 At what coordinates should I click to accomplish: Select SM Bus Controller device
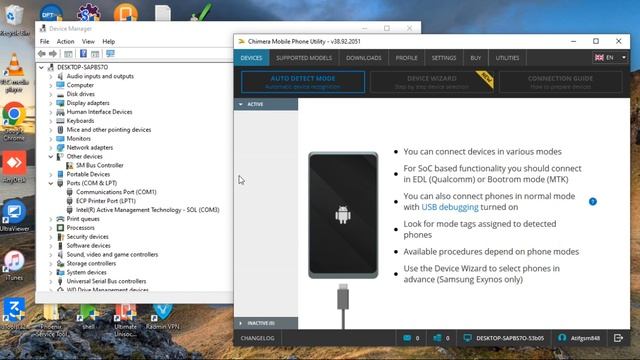[100, 165]
